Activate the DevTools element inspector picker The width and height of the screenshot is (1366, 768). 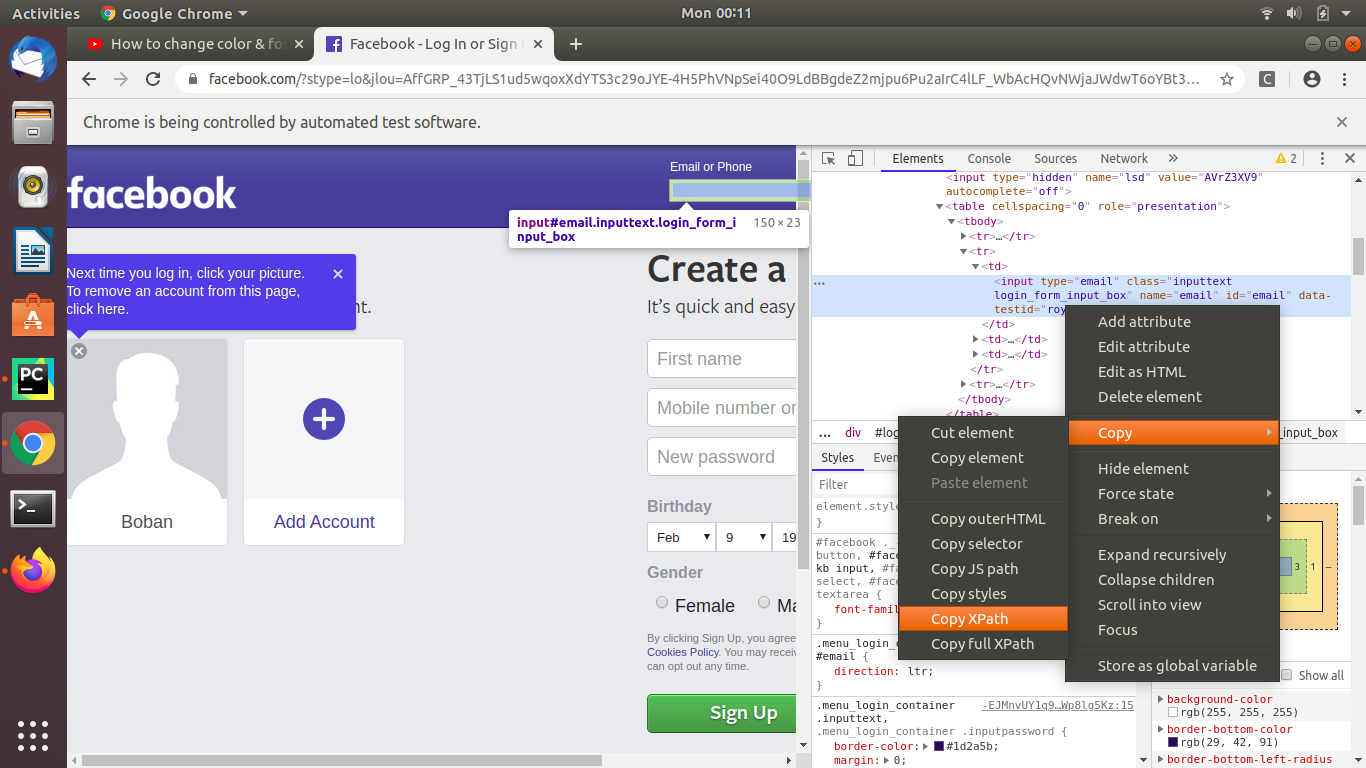tap(828, 159)
